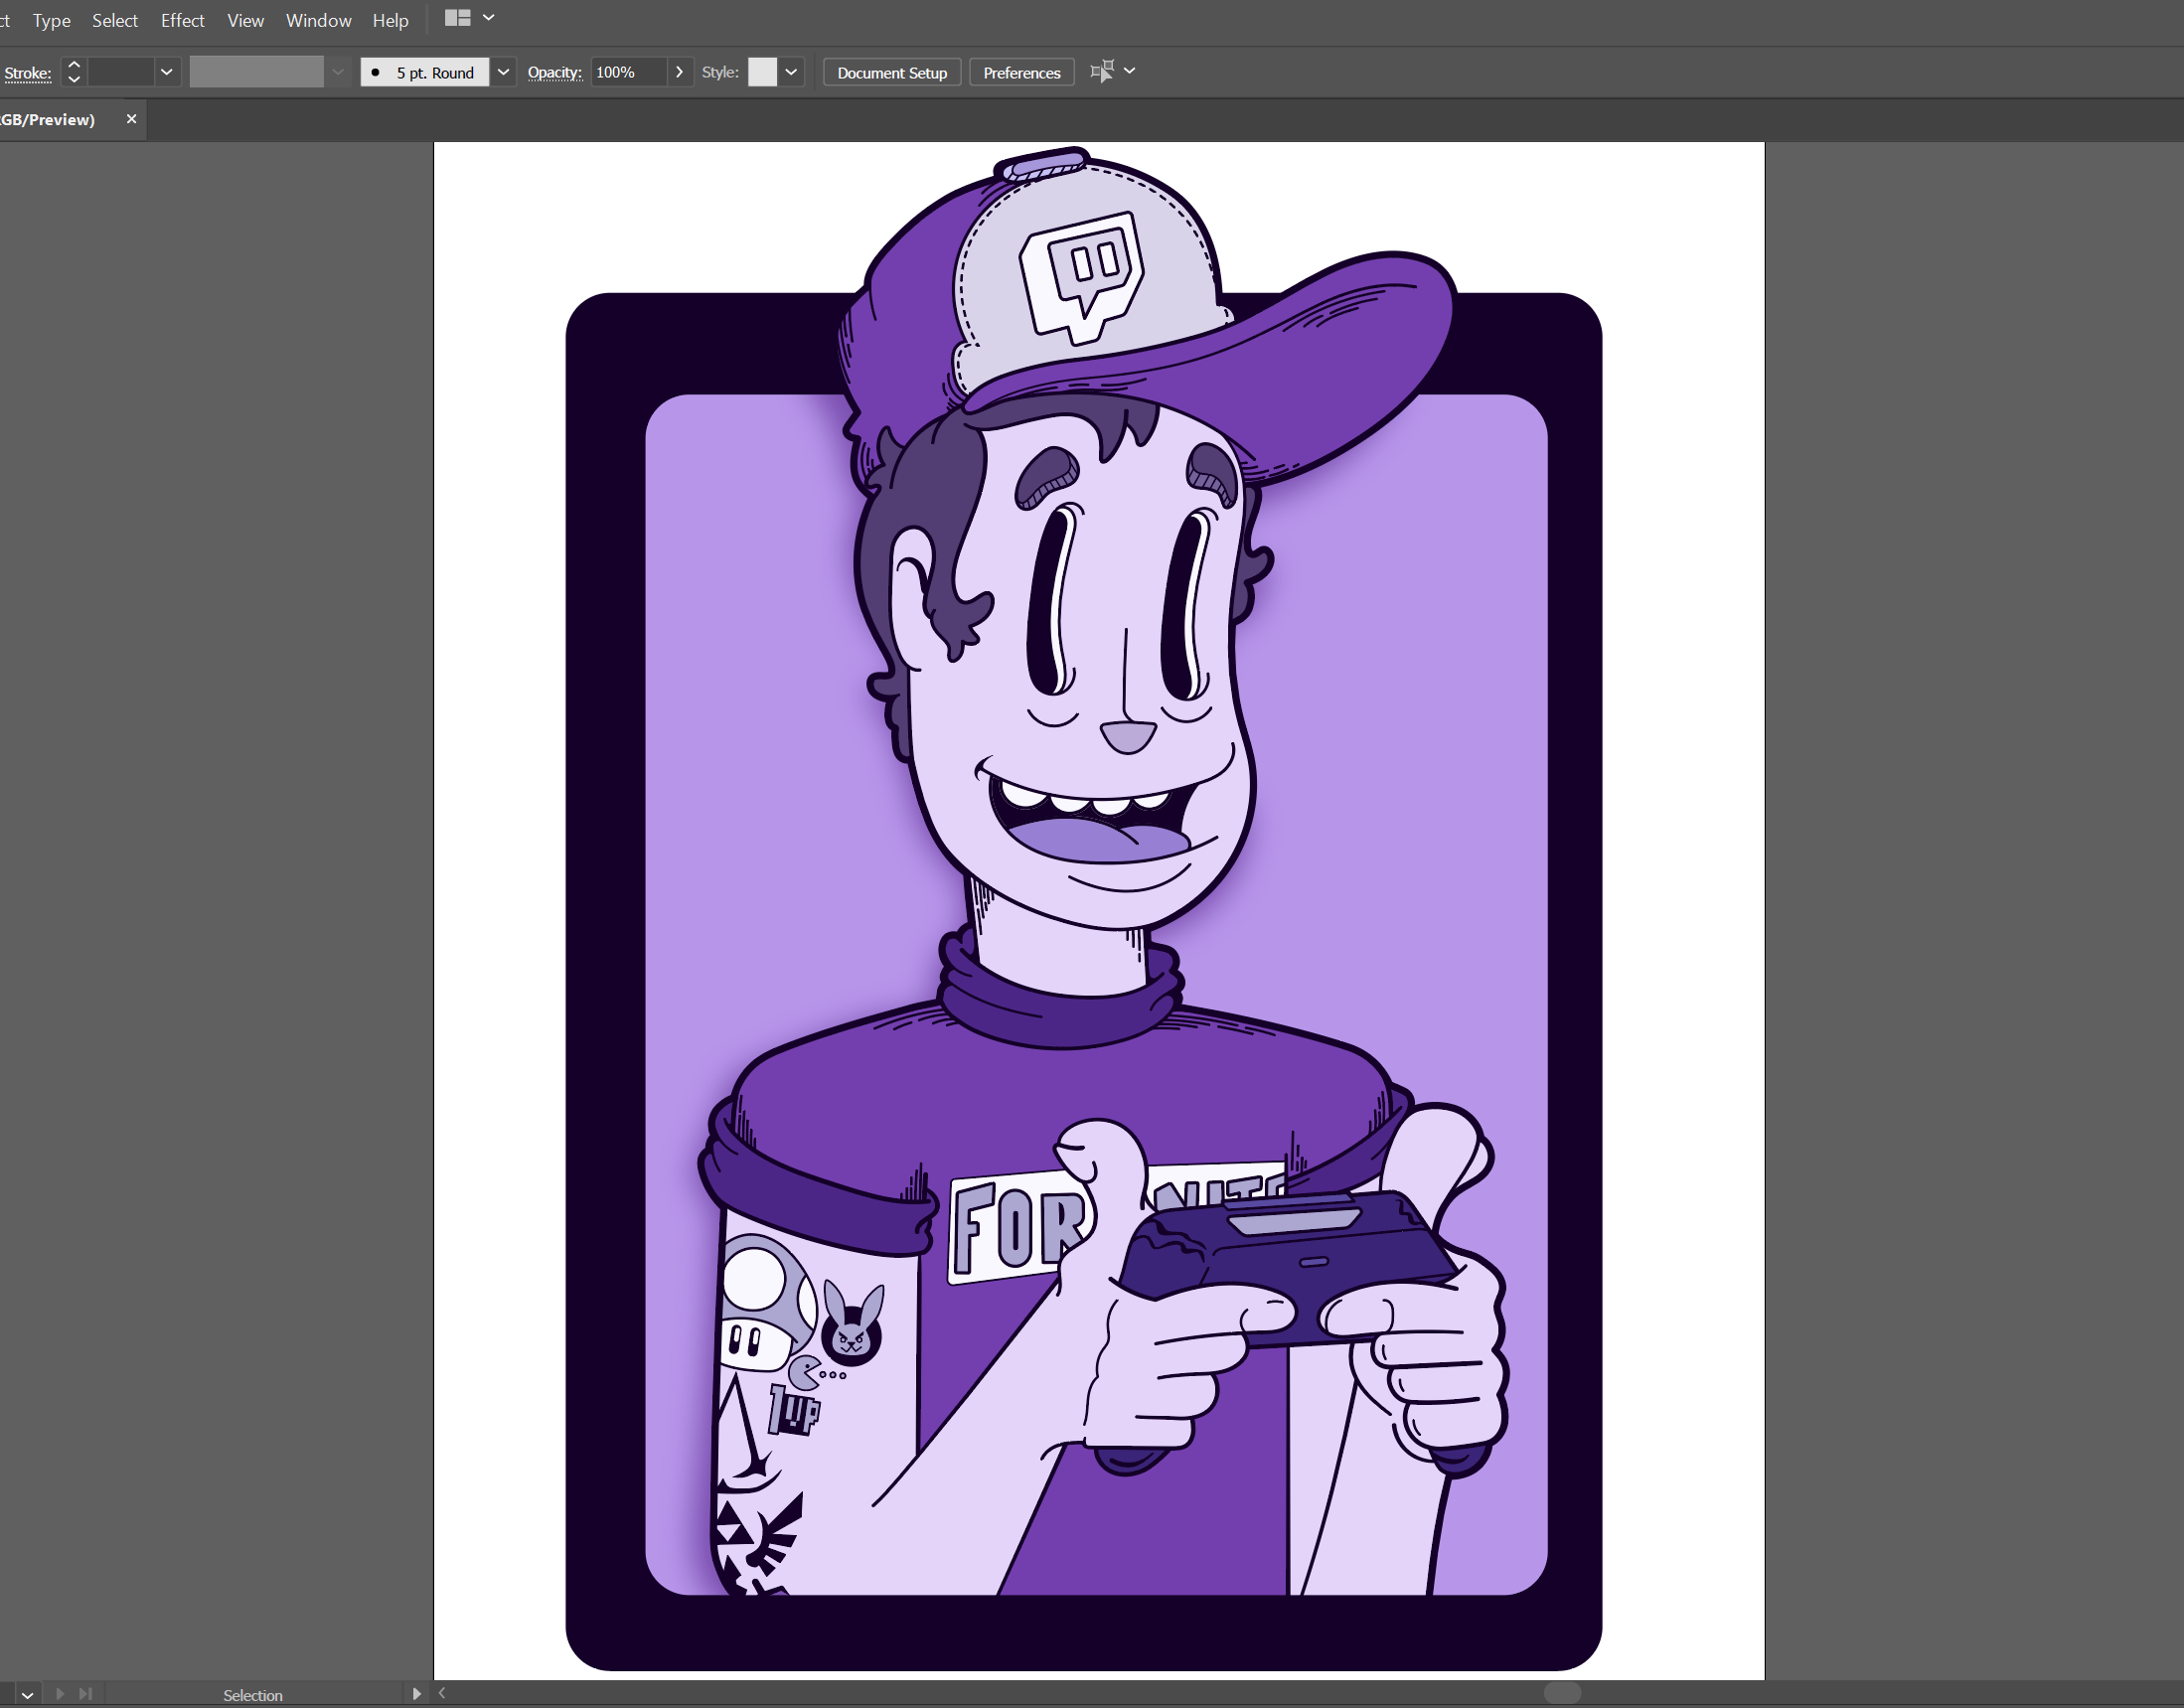This screenshot has width=2184, height=1708.
Task: Open the View menu
Action: coord(245,20)
